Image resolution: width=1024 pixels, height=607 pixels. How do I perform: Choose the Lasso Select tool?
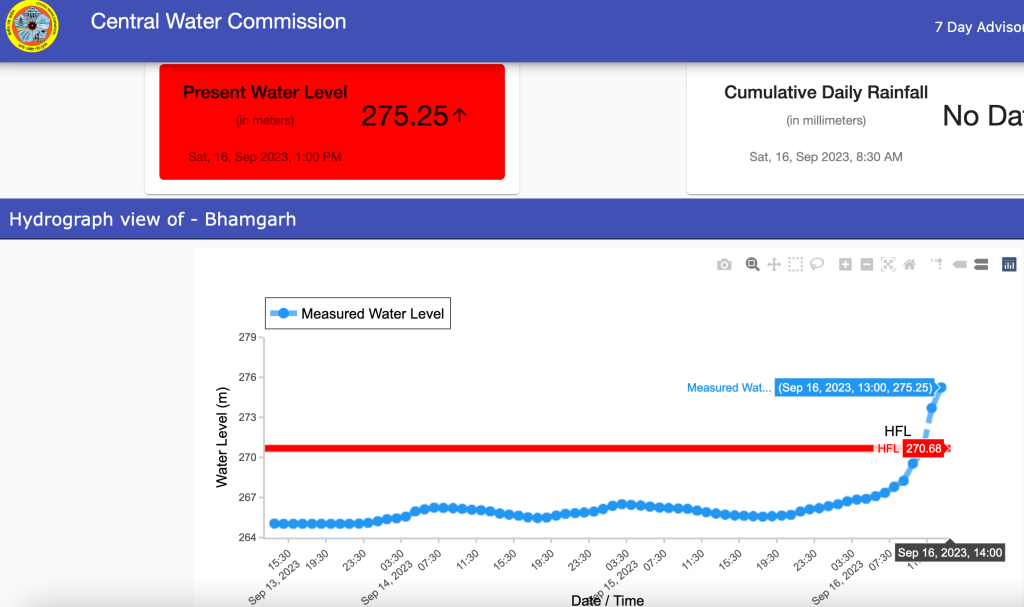(817, 265)
